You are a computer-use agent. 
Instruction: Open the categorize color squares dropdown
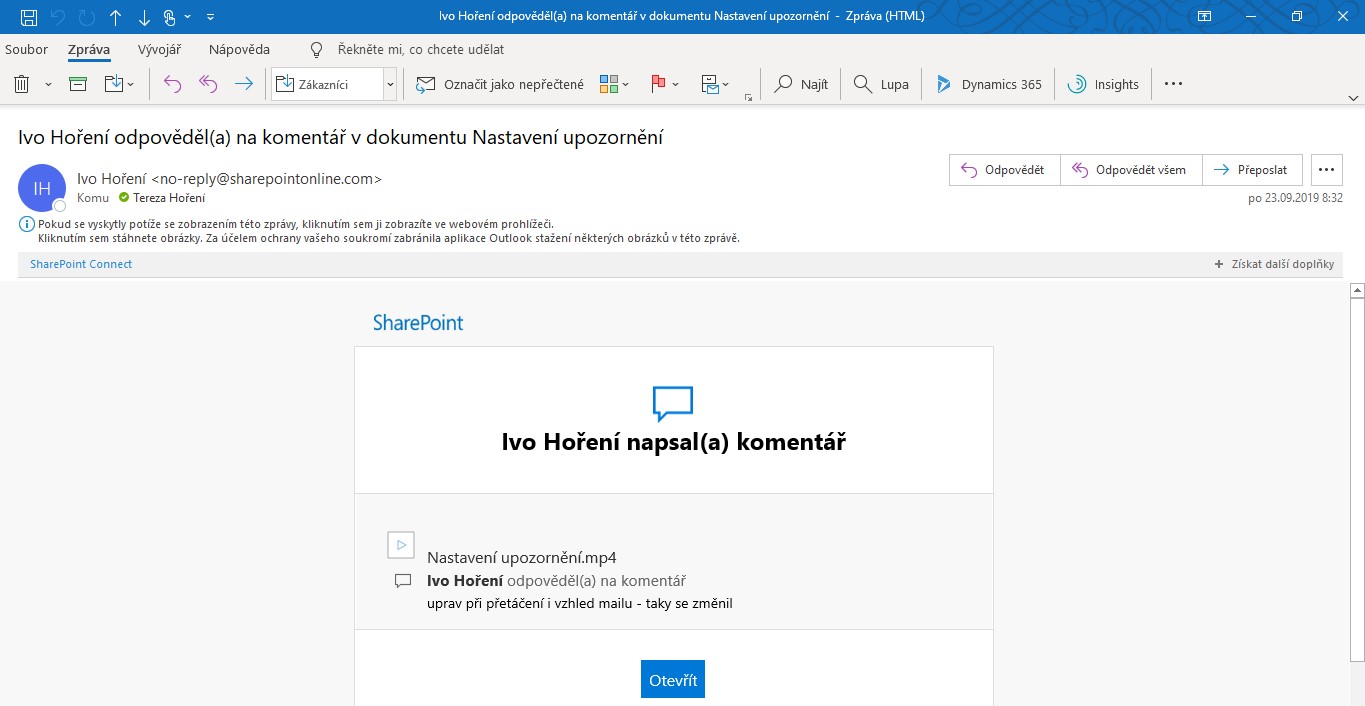614,85
